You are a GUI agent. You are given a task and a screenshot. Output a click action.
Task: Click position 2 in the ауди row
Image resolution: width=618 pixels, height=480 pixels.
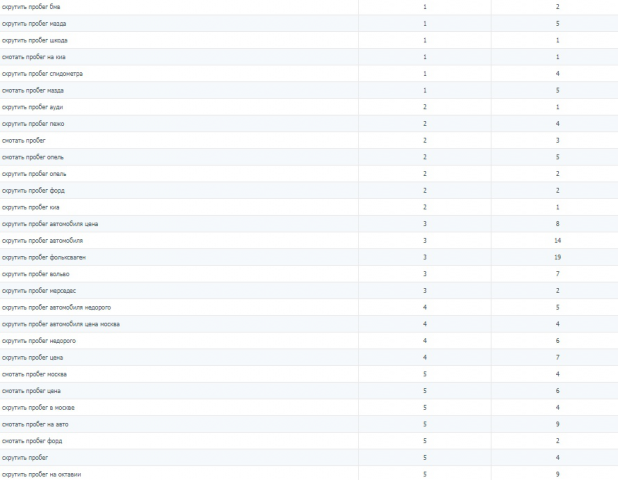[425, 107]
